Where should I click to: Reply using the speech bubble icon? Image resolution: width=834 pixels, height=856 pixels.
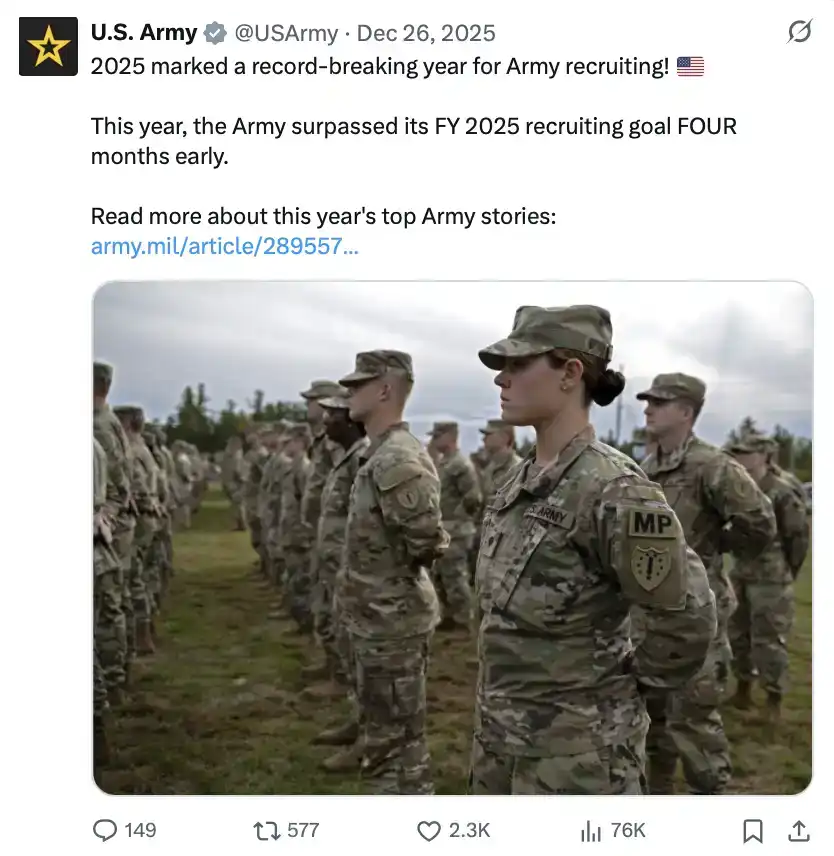coord(105,830)
